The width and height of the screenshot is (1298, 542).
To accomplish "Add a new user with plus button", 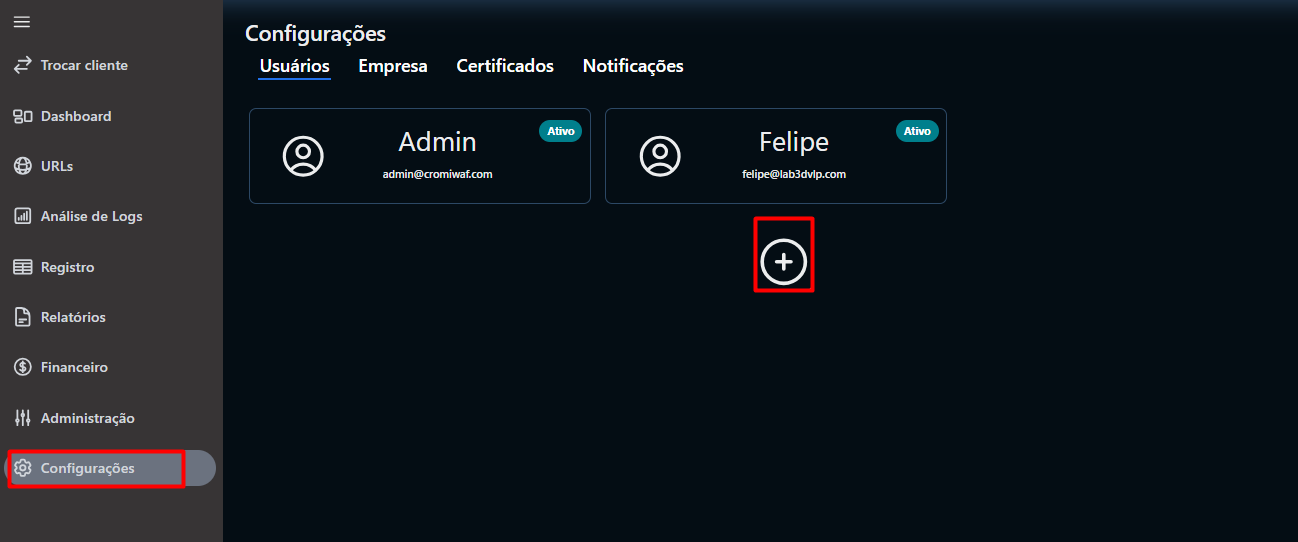I will coord(783,261).
